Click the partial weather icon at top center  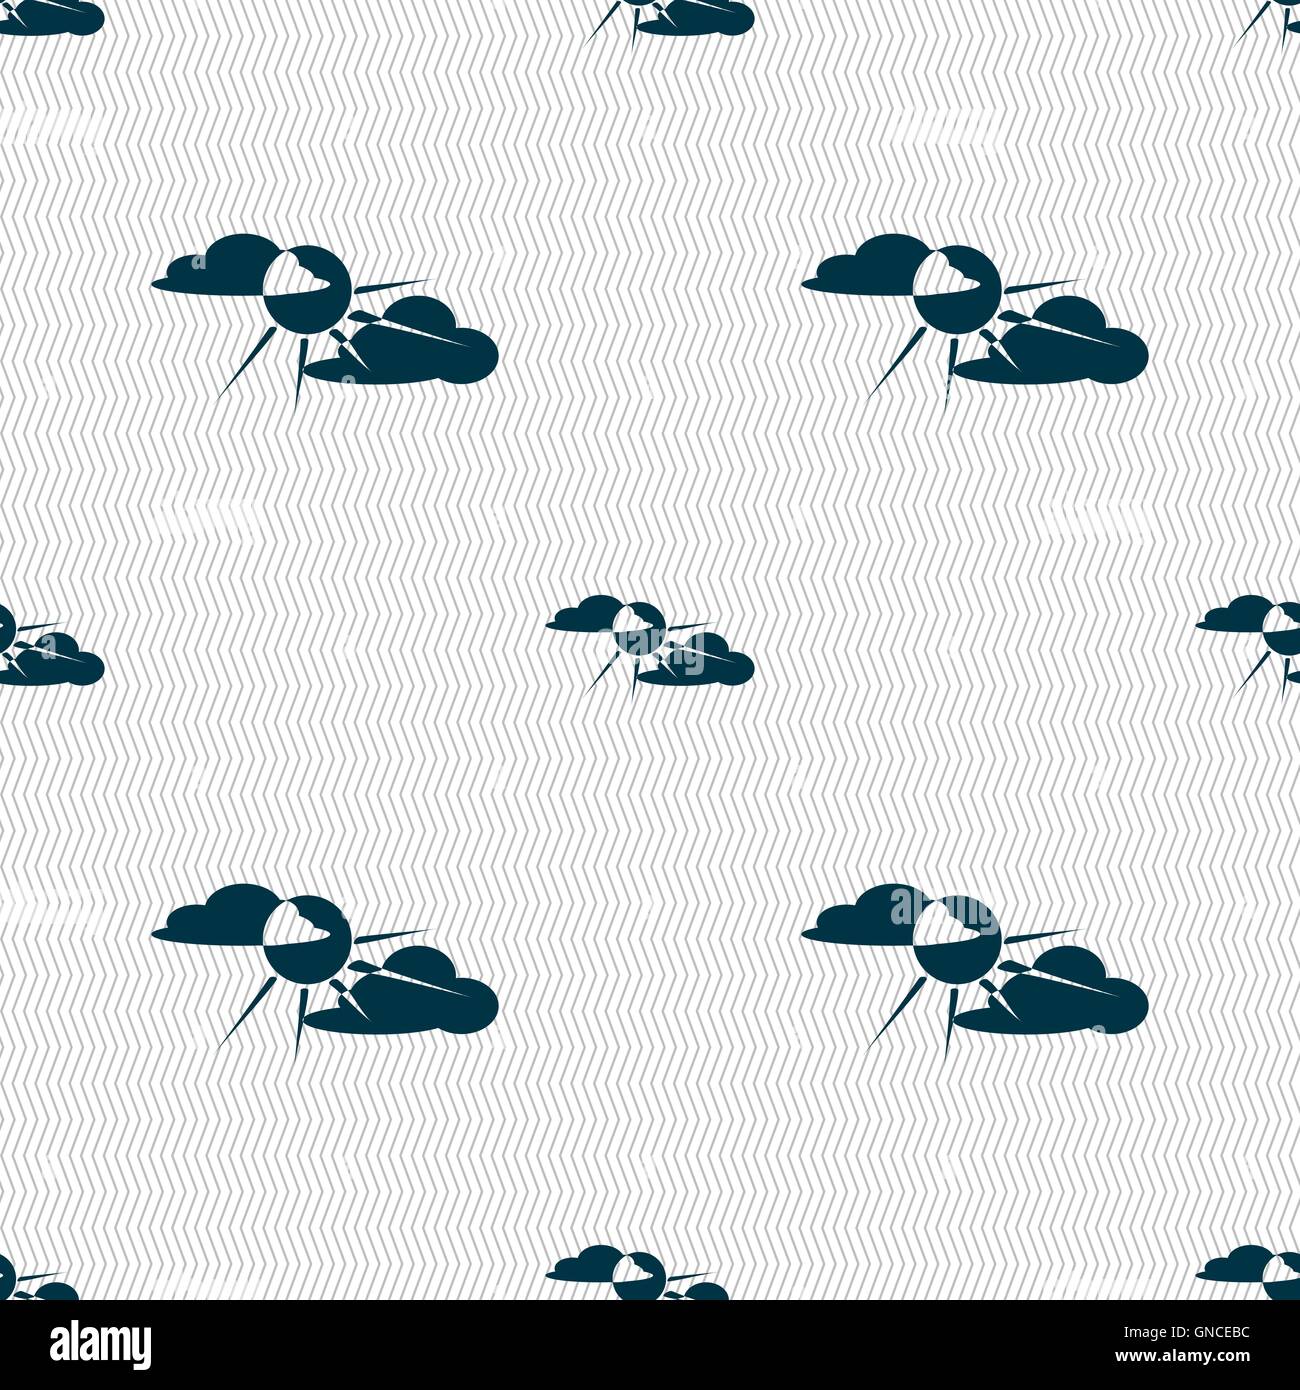[x=668, y=20]
